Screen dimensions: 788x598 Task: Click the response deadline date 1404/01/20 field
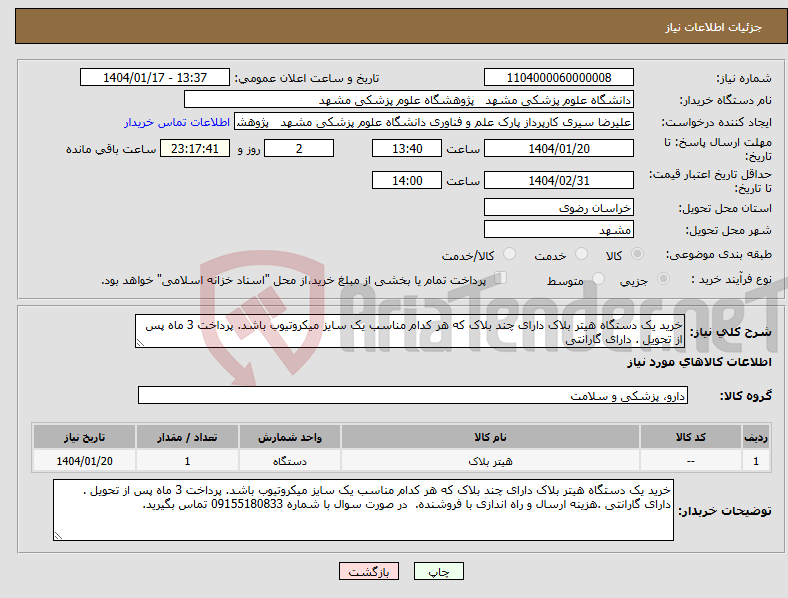(559, 148)
